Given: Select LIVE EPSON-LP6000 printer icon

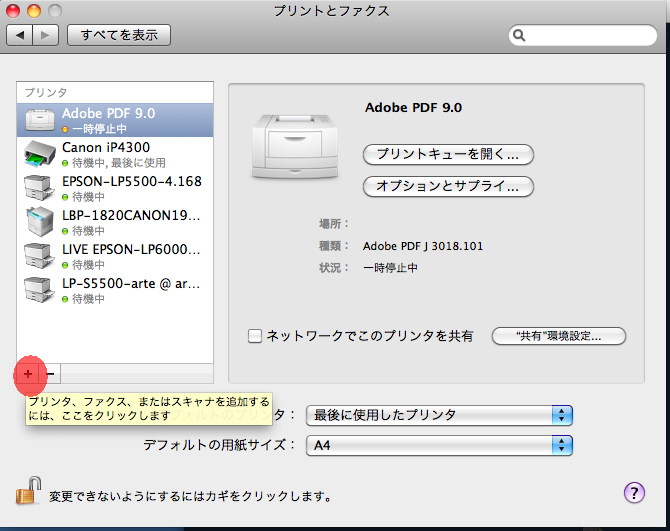Looking at the screenshot, I should click(39, 256).
